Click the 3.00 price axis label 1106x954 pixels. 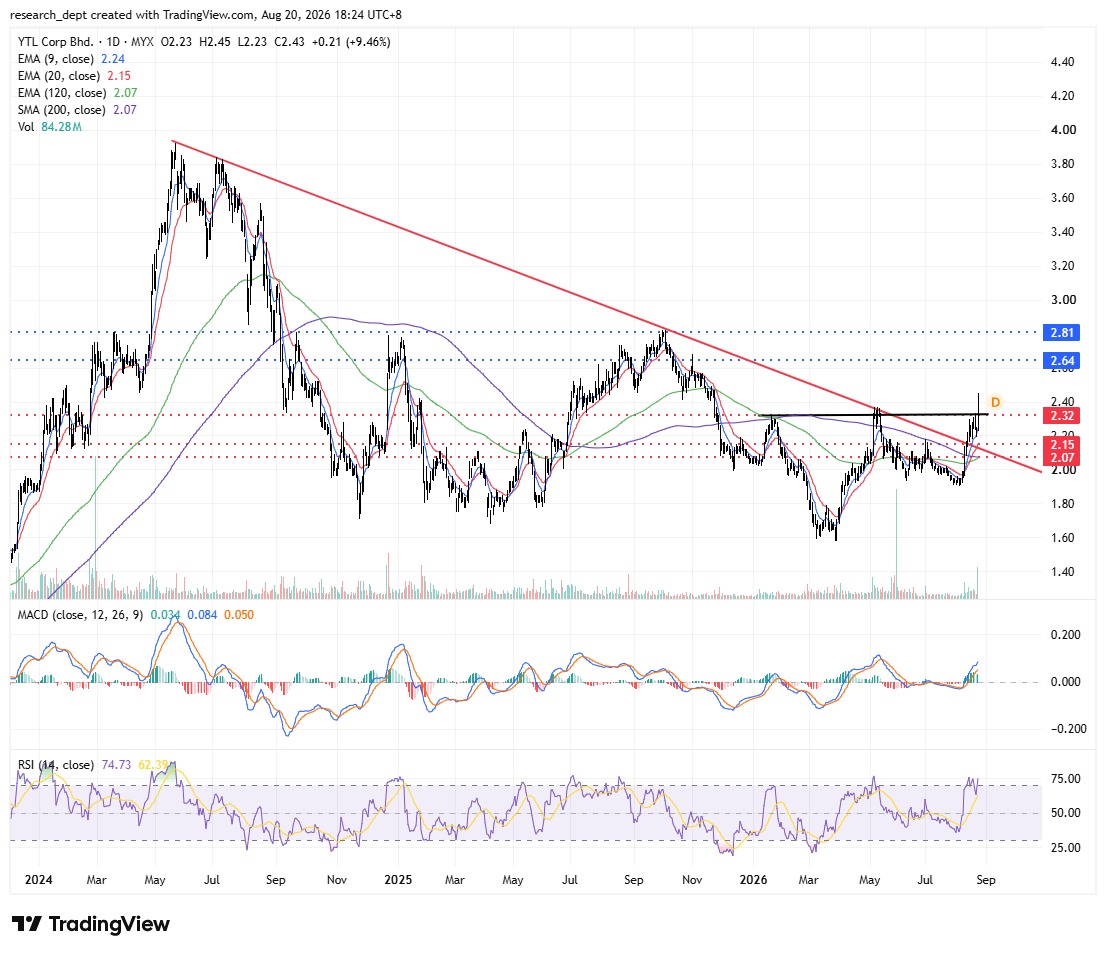click(x=1063, y=300)
